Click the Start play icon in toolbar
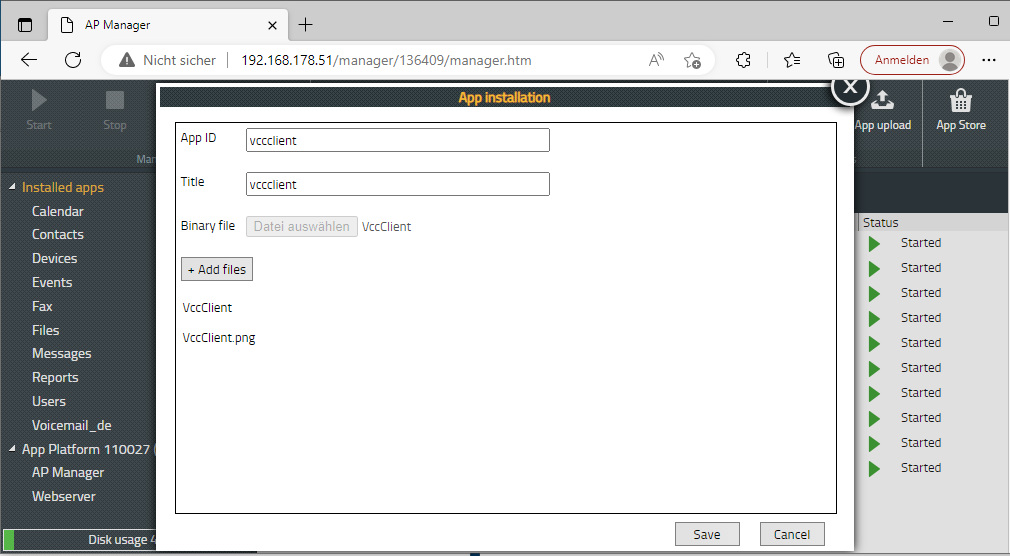 tap(39, 100)
